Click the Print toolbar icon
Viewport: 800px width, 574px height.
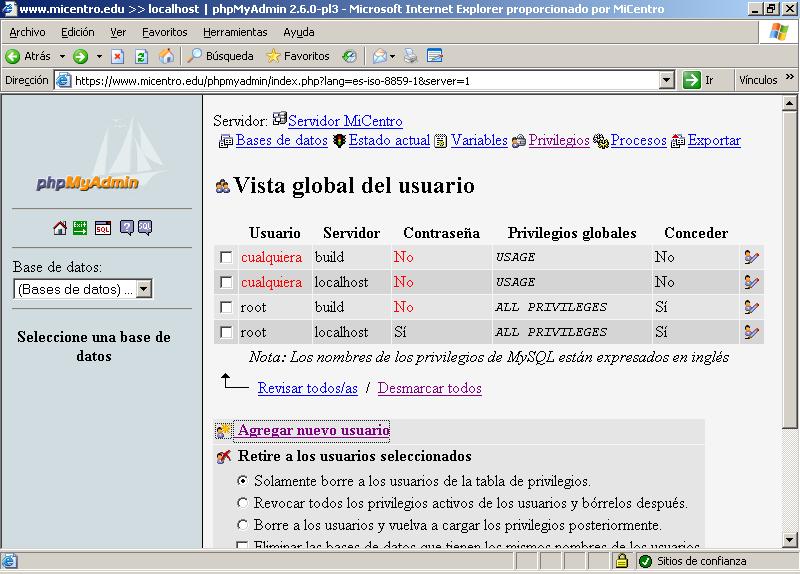tap(411, 56)
